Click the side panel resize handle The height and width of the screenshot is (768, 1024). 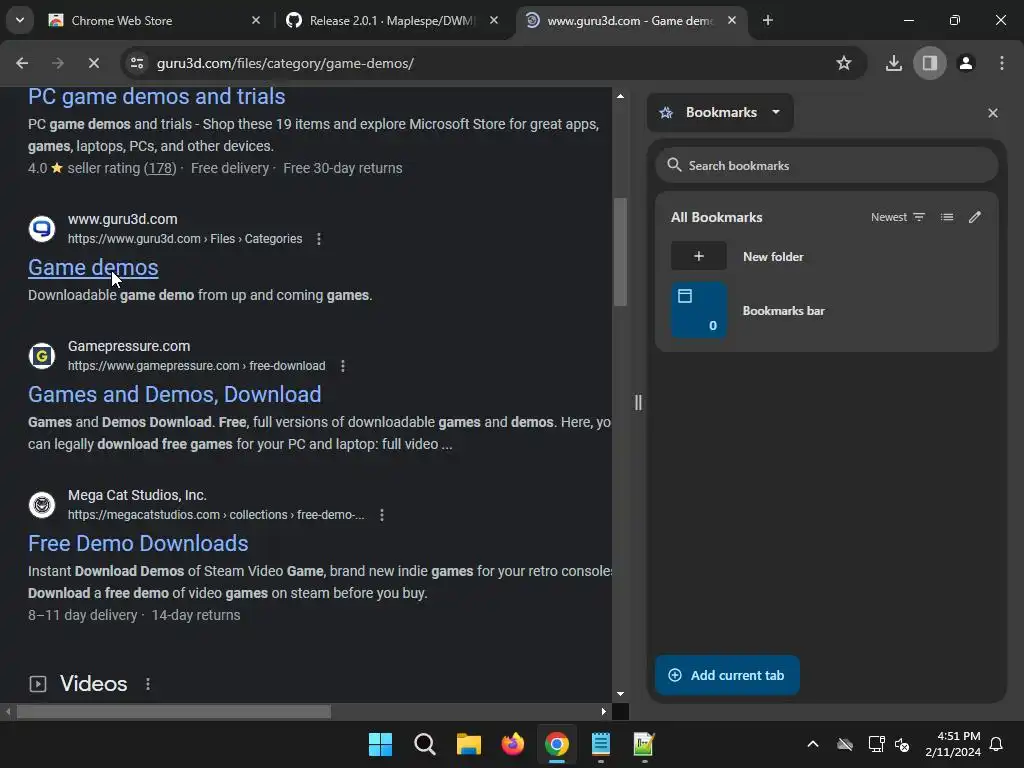(x=638, y=402)
